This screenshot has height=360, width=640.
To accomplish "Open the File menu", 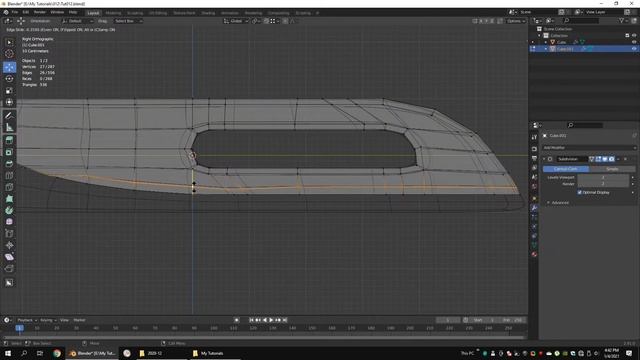I will pos(15,12).
